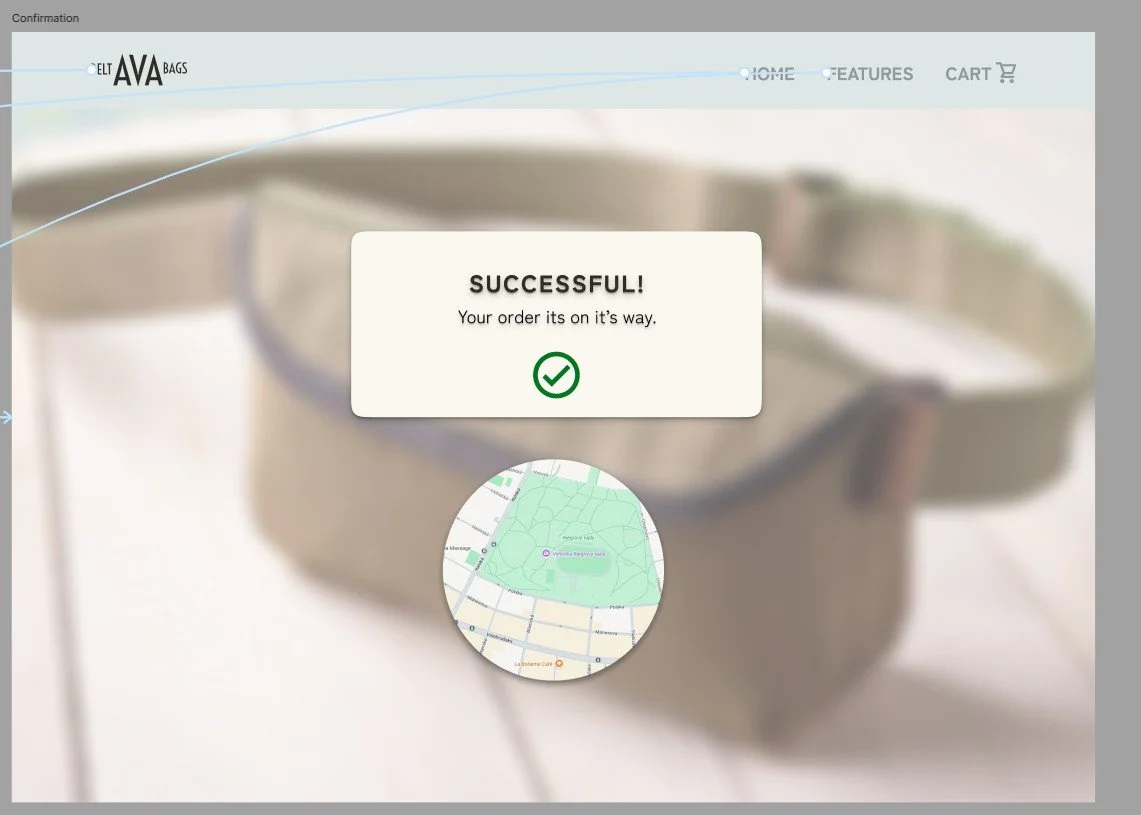The height and width of the screenshot is (815, 1141).
Task: Click the shopping cart icon
Action: tap(1006, 72)
